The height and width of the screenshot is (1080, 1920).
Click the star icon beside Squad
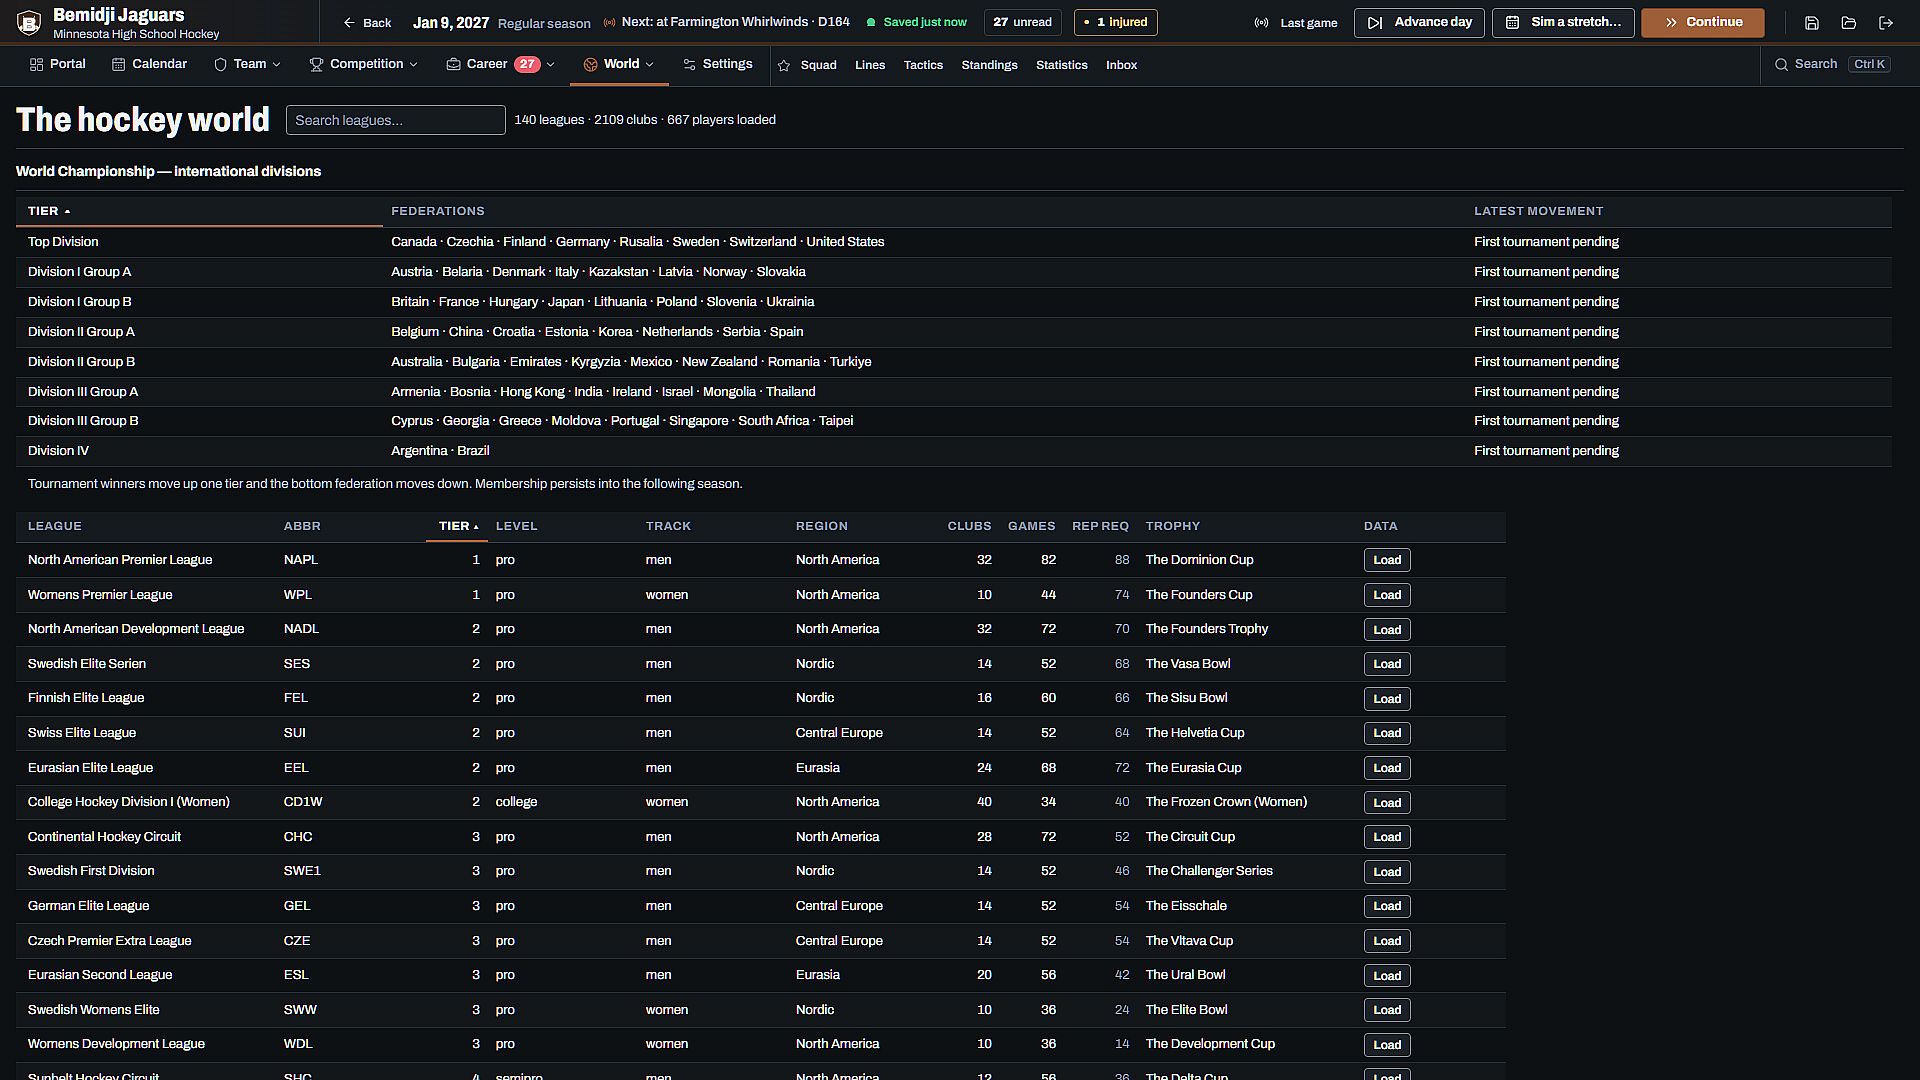click(783, 65)
